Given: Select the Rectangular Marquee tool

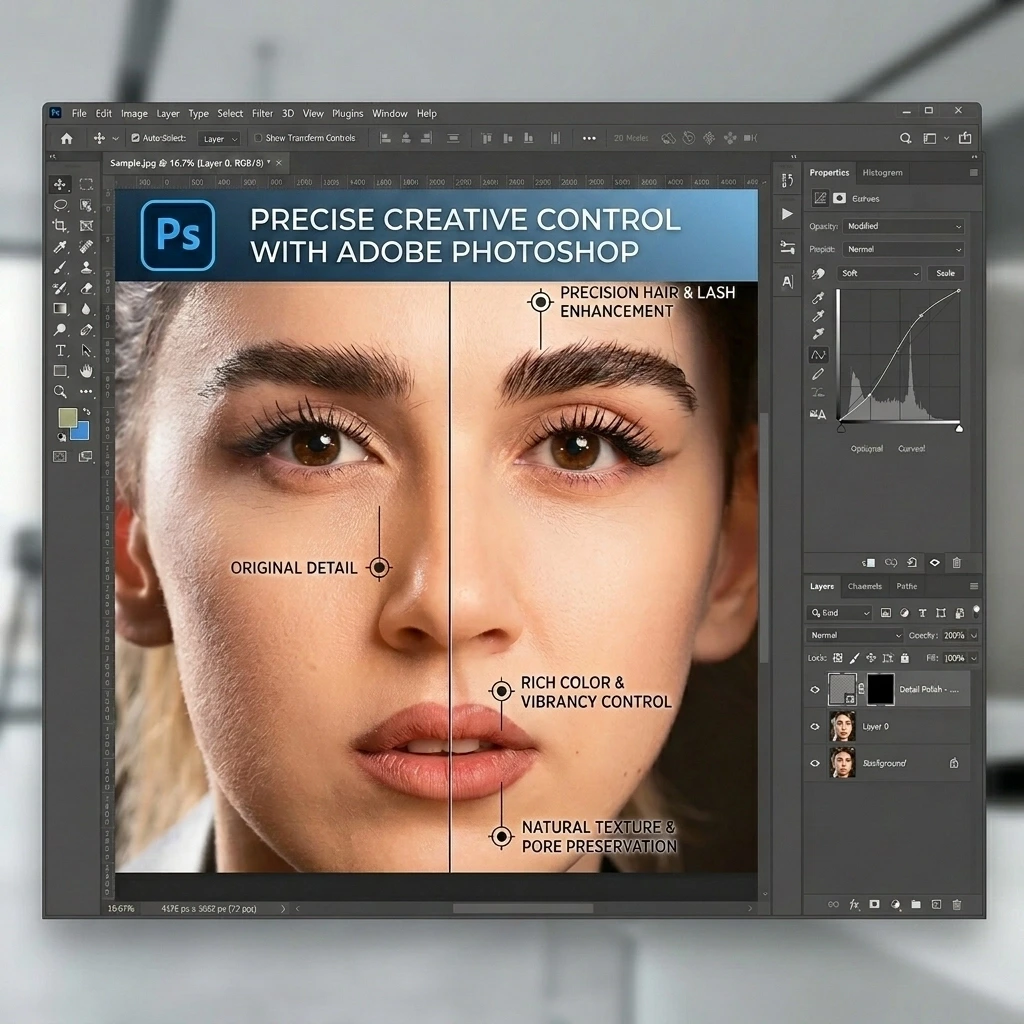Looking at the screenshot, I should [x=86, y=184].
